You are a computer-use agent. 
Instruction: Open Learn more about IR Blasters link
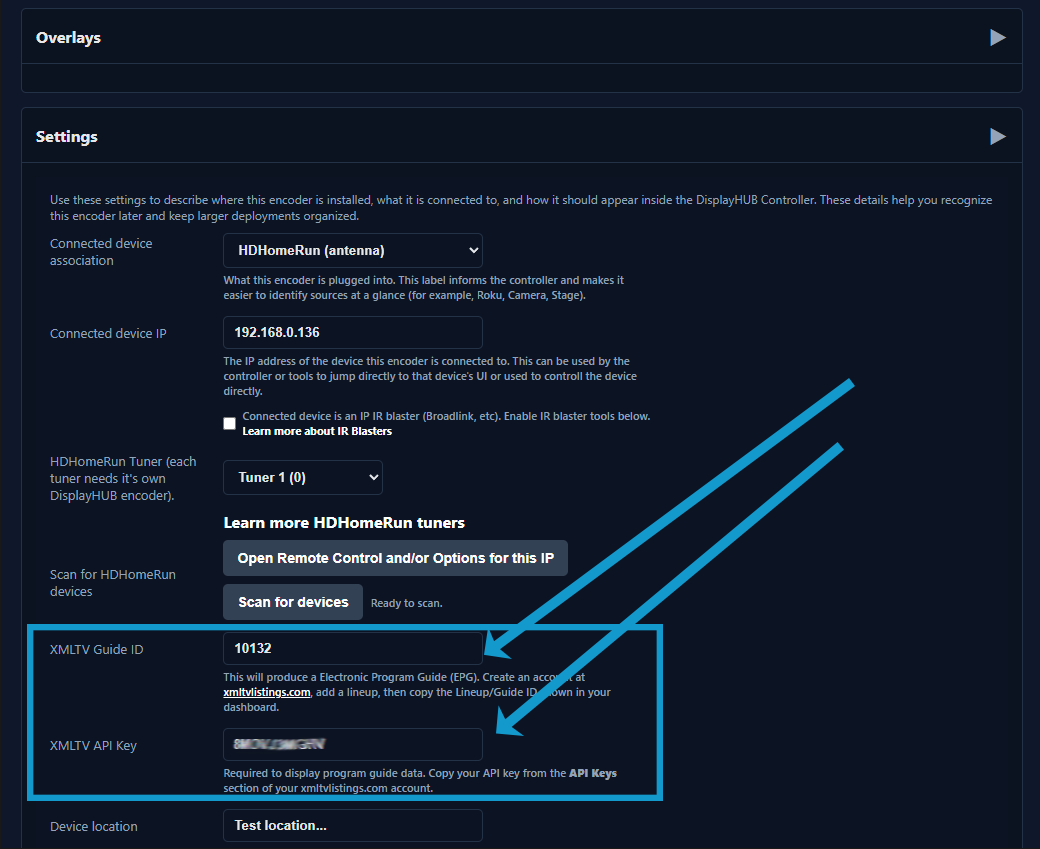click(317, 431)
